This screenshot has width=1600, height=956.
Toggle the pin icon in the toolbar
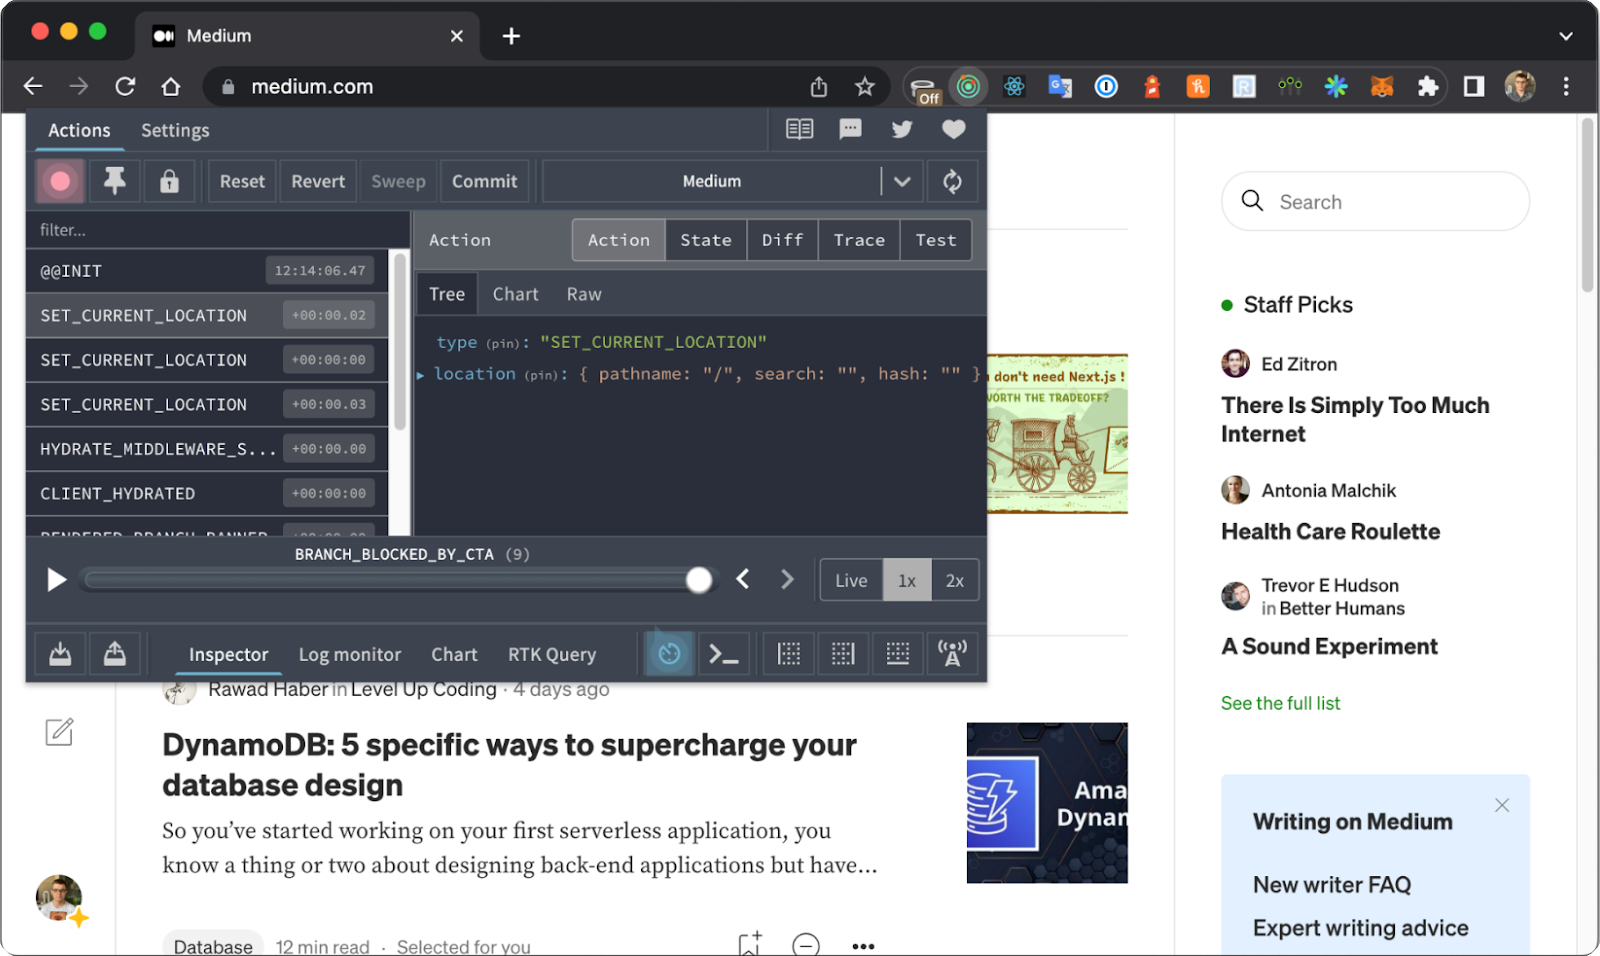pyautogui.click(x=114, y=181)
